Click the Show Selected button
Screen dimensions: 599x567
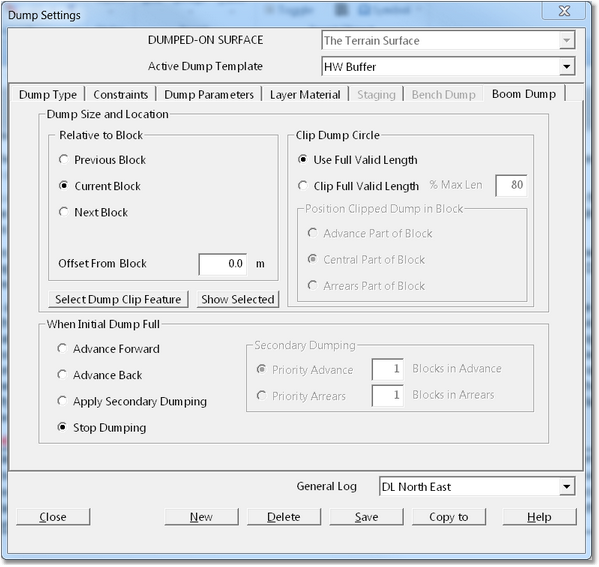coord(238,299)
